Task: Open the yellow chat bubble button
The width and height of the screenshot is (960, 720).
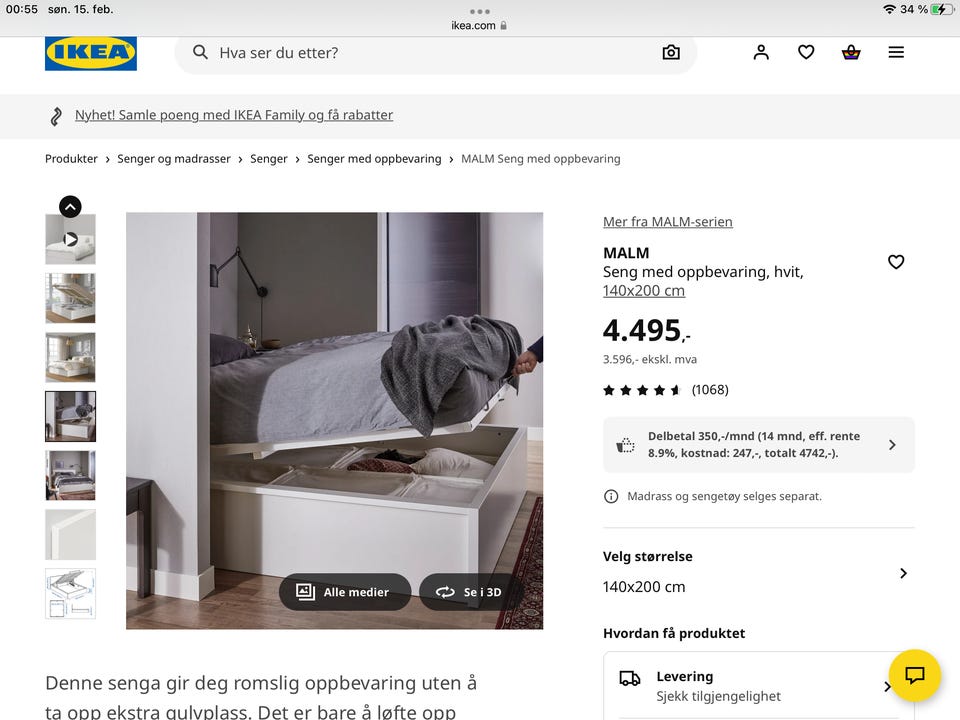Action: click(915, 675)
